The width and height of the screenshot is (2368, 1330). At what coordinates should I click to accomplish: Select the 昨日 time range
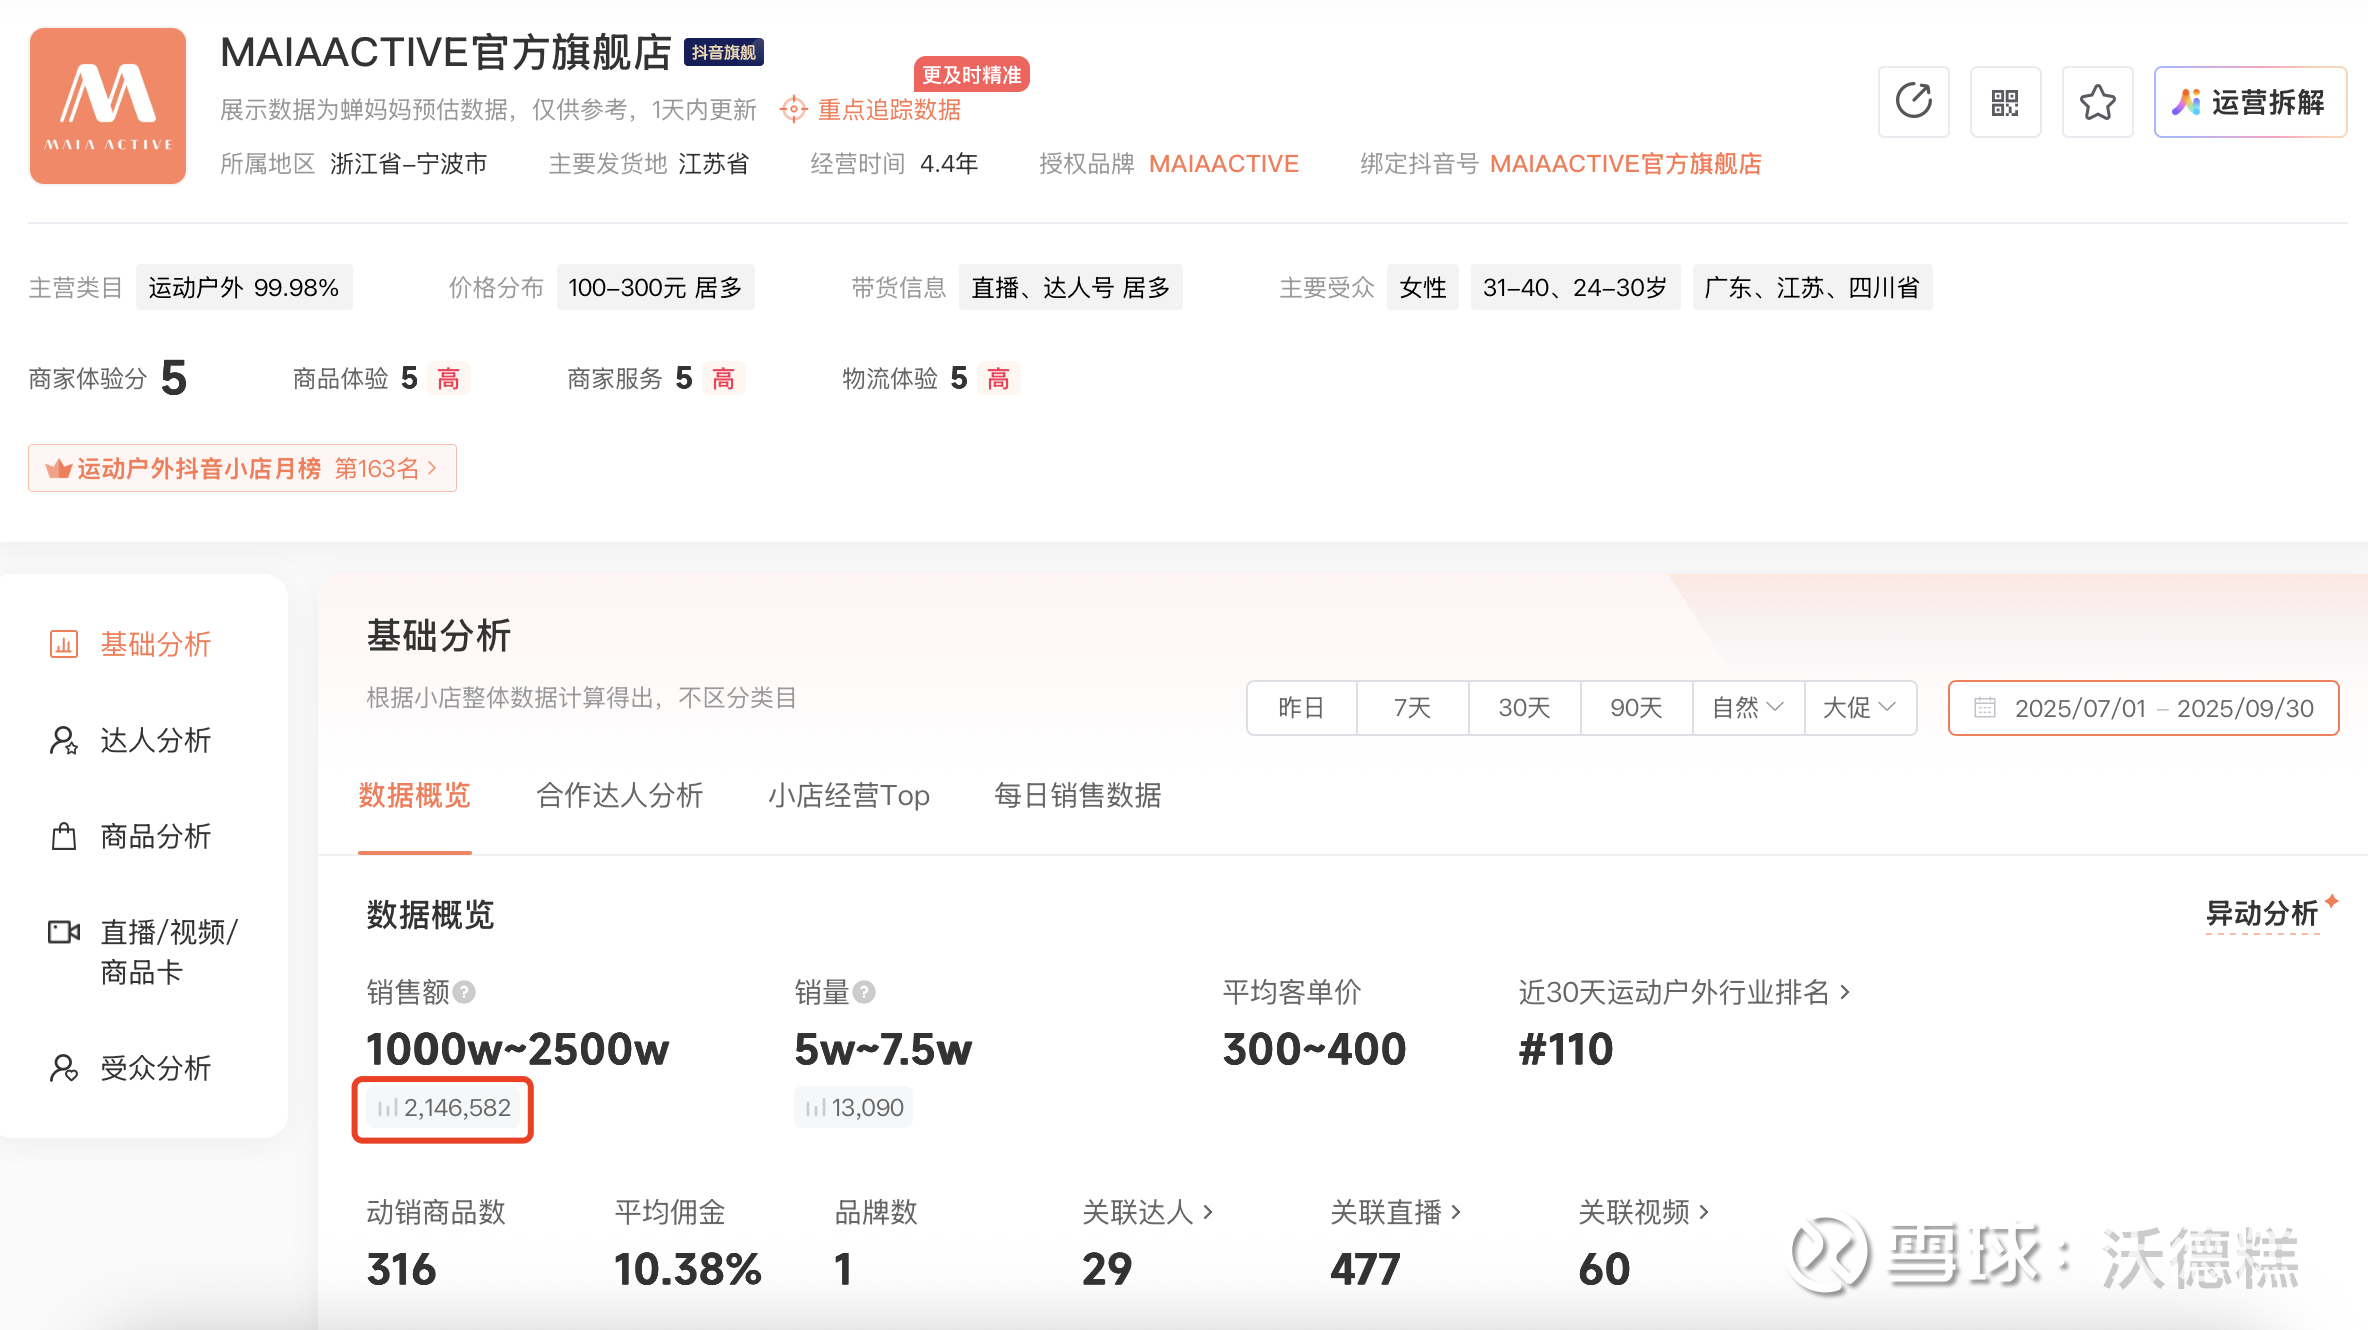point(1301,708)
